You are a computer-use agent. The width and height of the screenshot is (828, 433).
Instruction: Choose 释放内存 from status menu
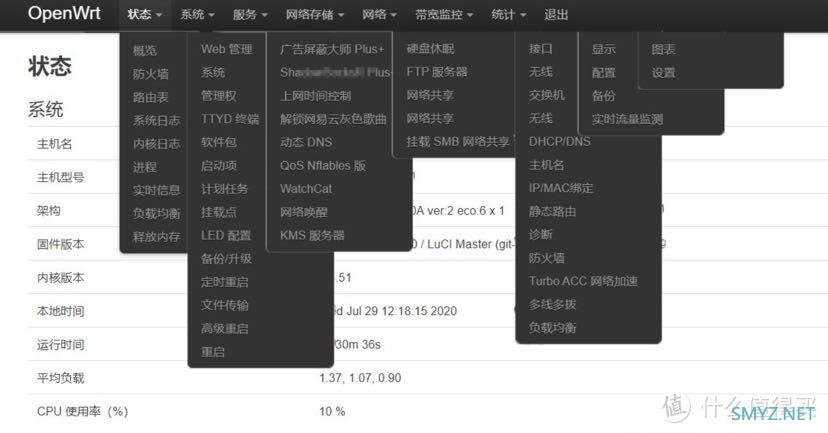[156, 237]
